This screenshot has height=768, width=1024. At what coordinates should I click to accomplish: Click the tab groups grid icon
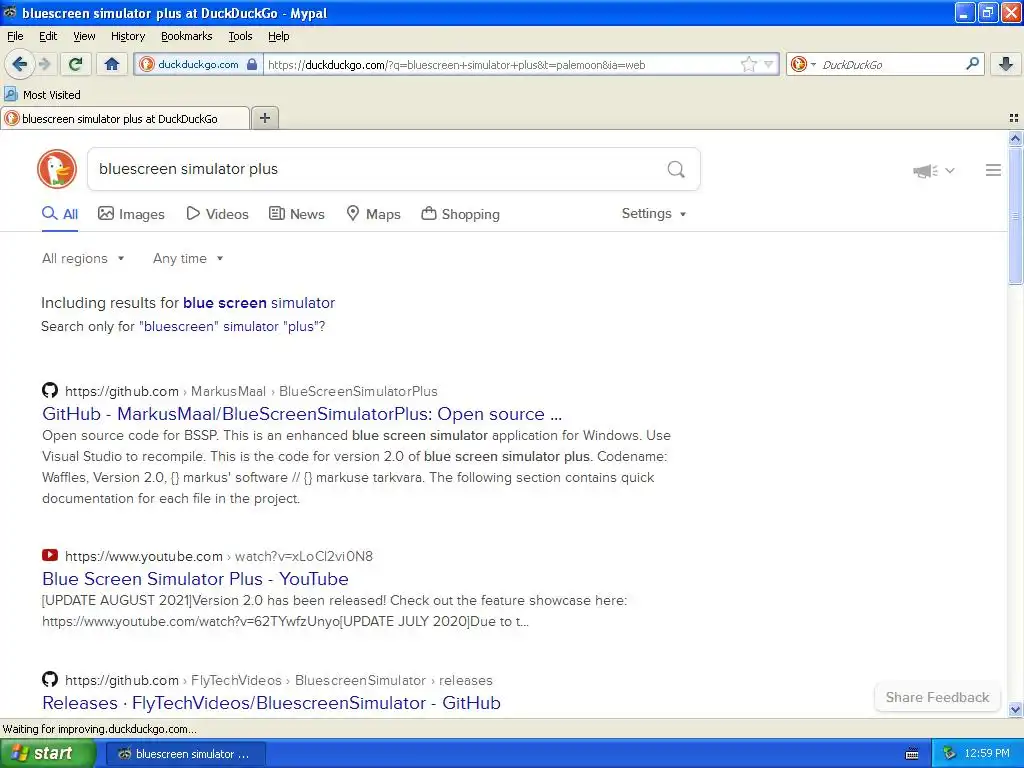[x=1014, y=118]
